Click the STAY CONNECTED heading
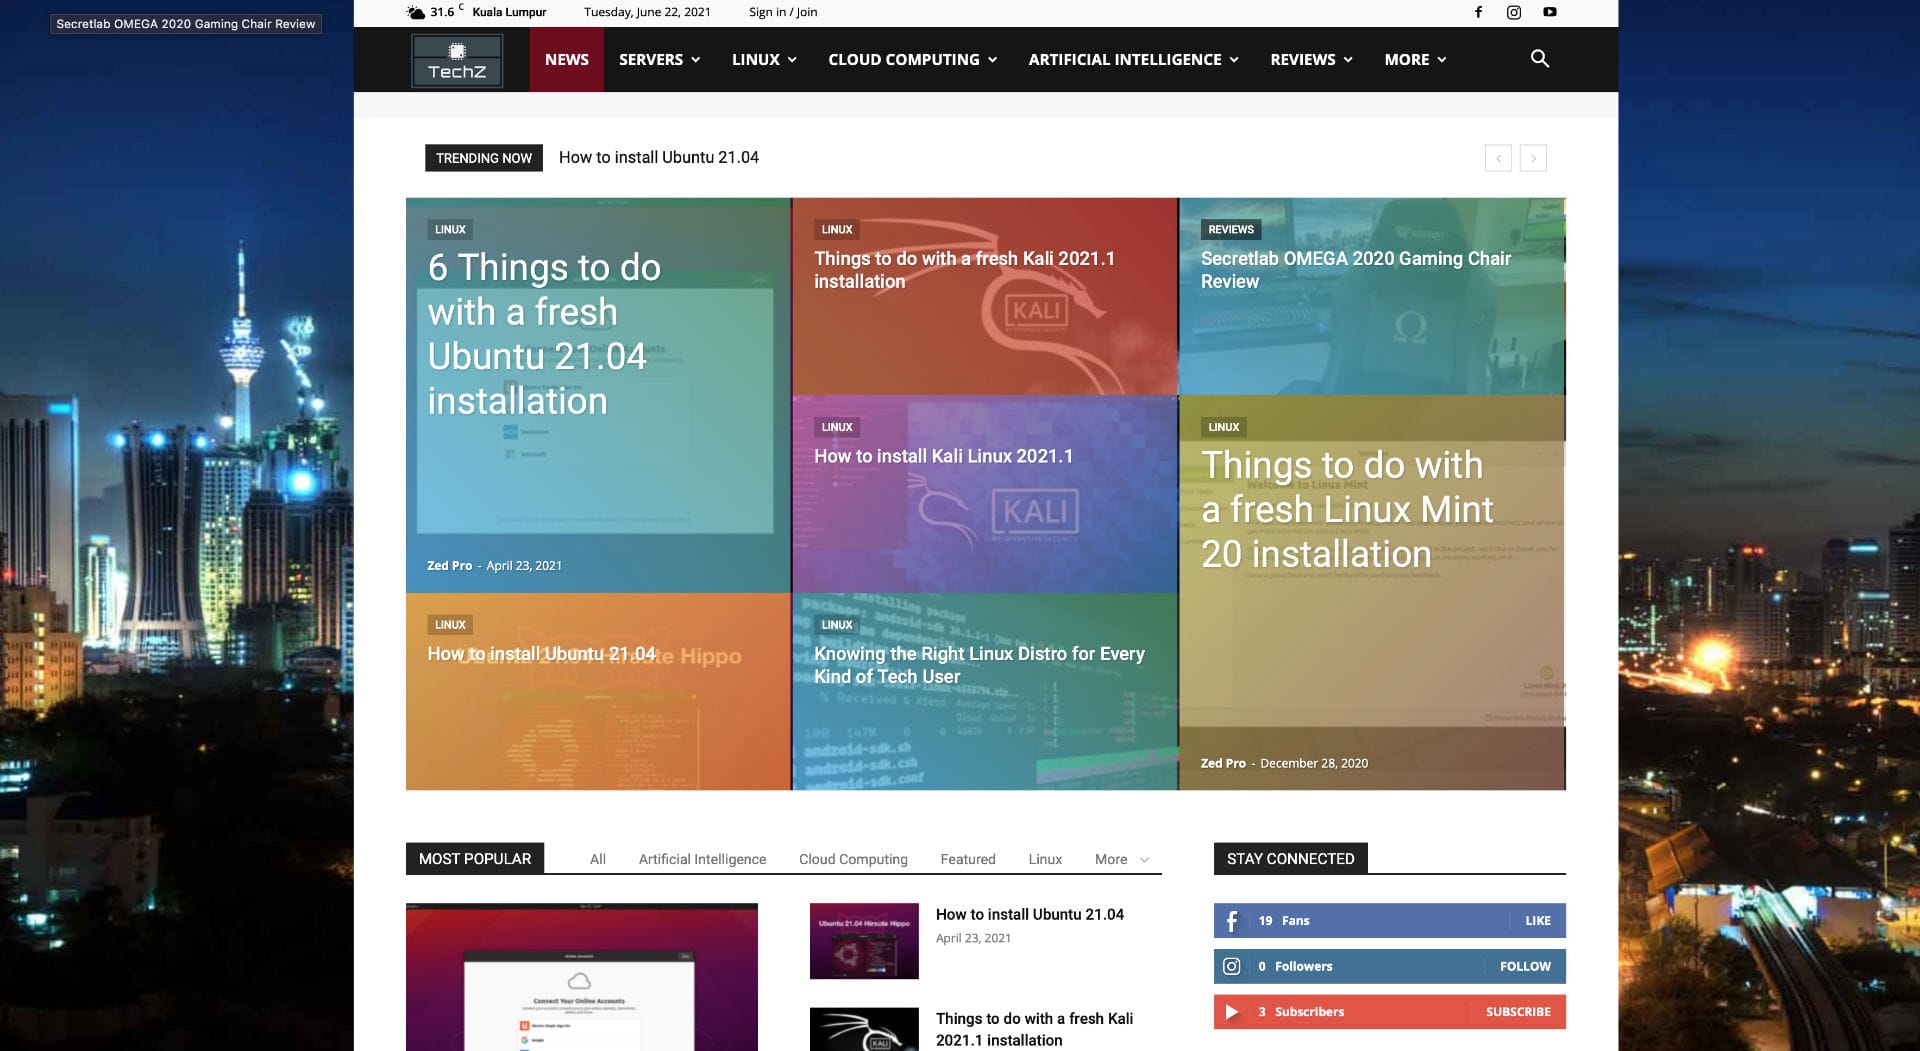Viewport: 1920px width, 1051px height. point(1290,859)
